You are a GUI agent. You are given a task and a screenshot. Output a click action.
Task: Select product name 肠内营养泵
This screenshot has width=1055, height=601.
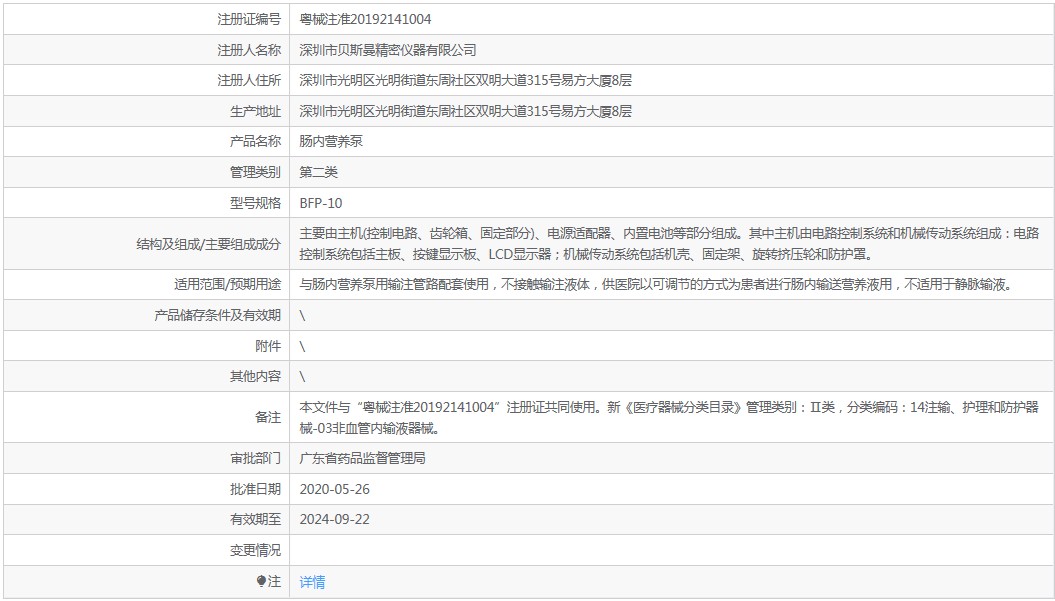(x=331, y=141)
